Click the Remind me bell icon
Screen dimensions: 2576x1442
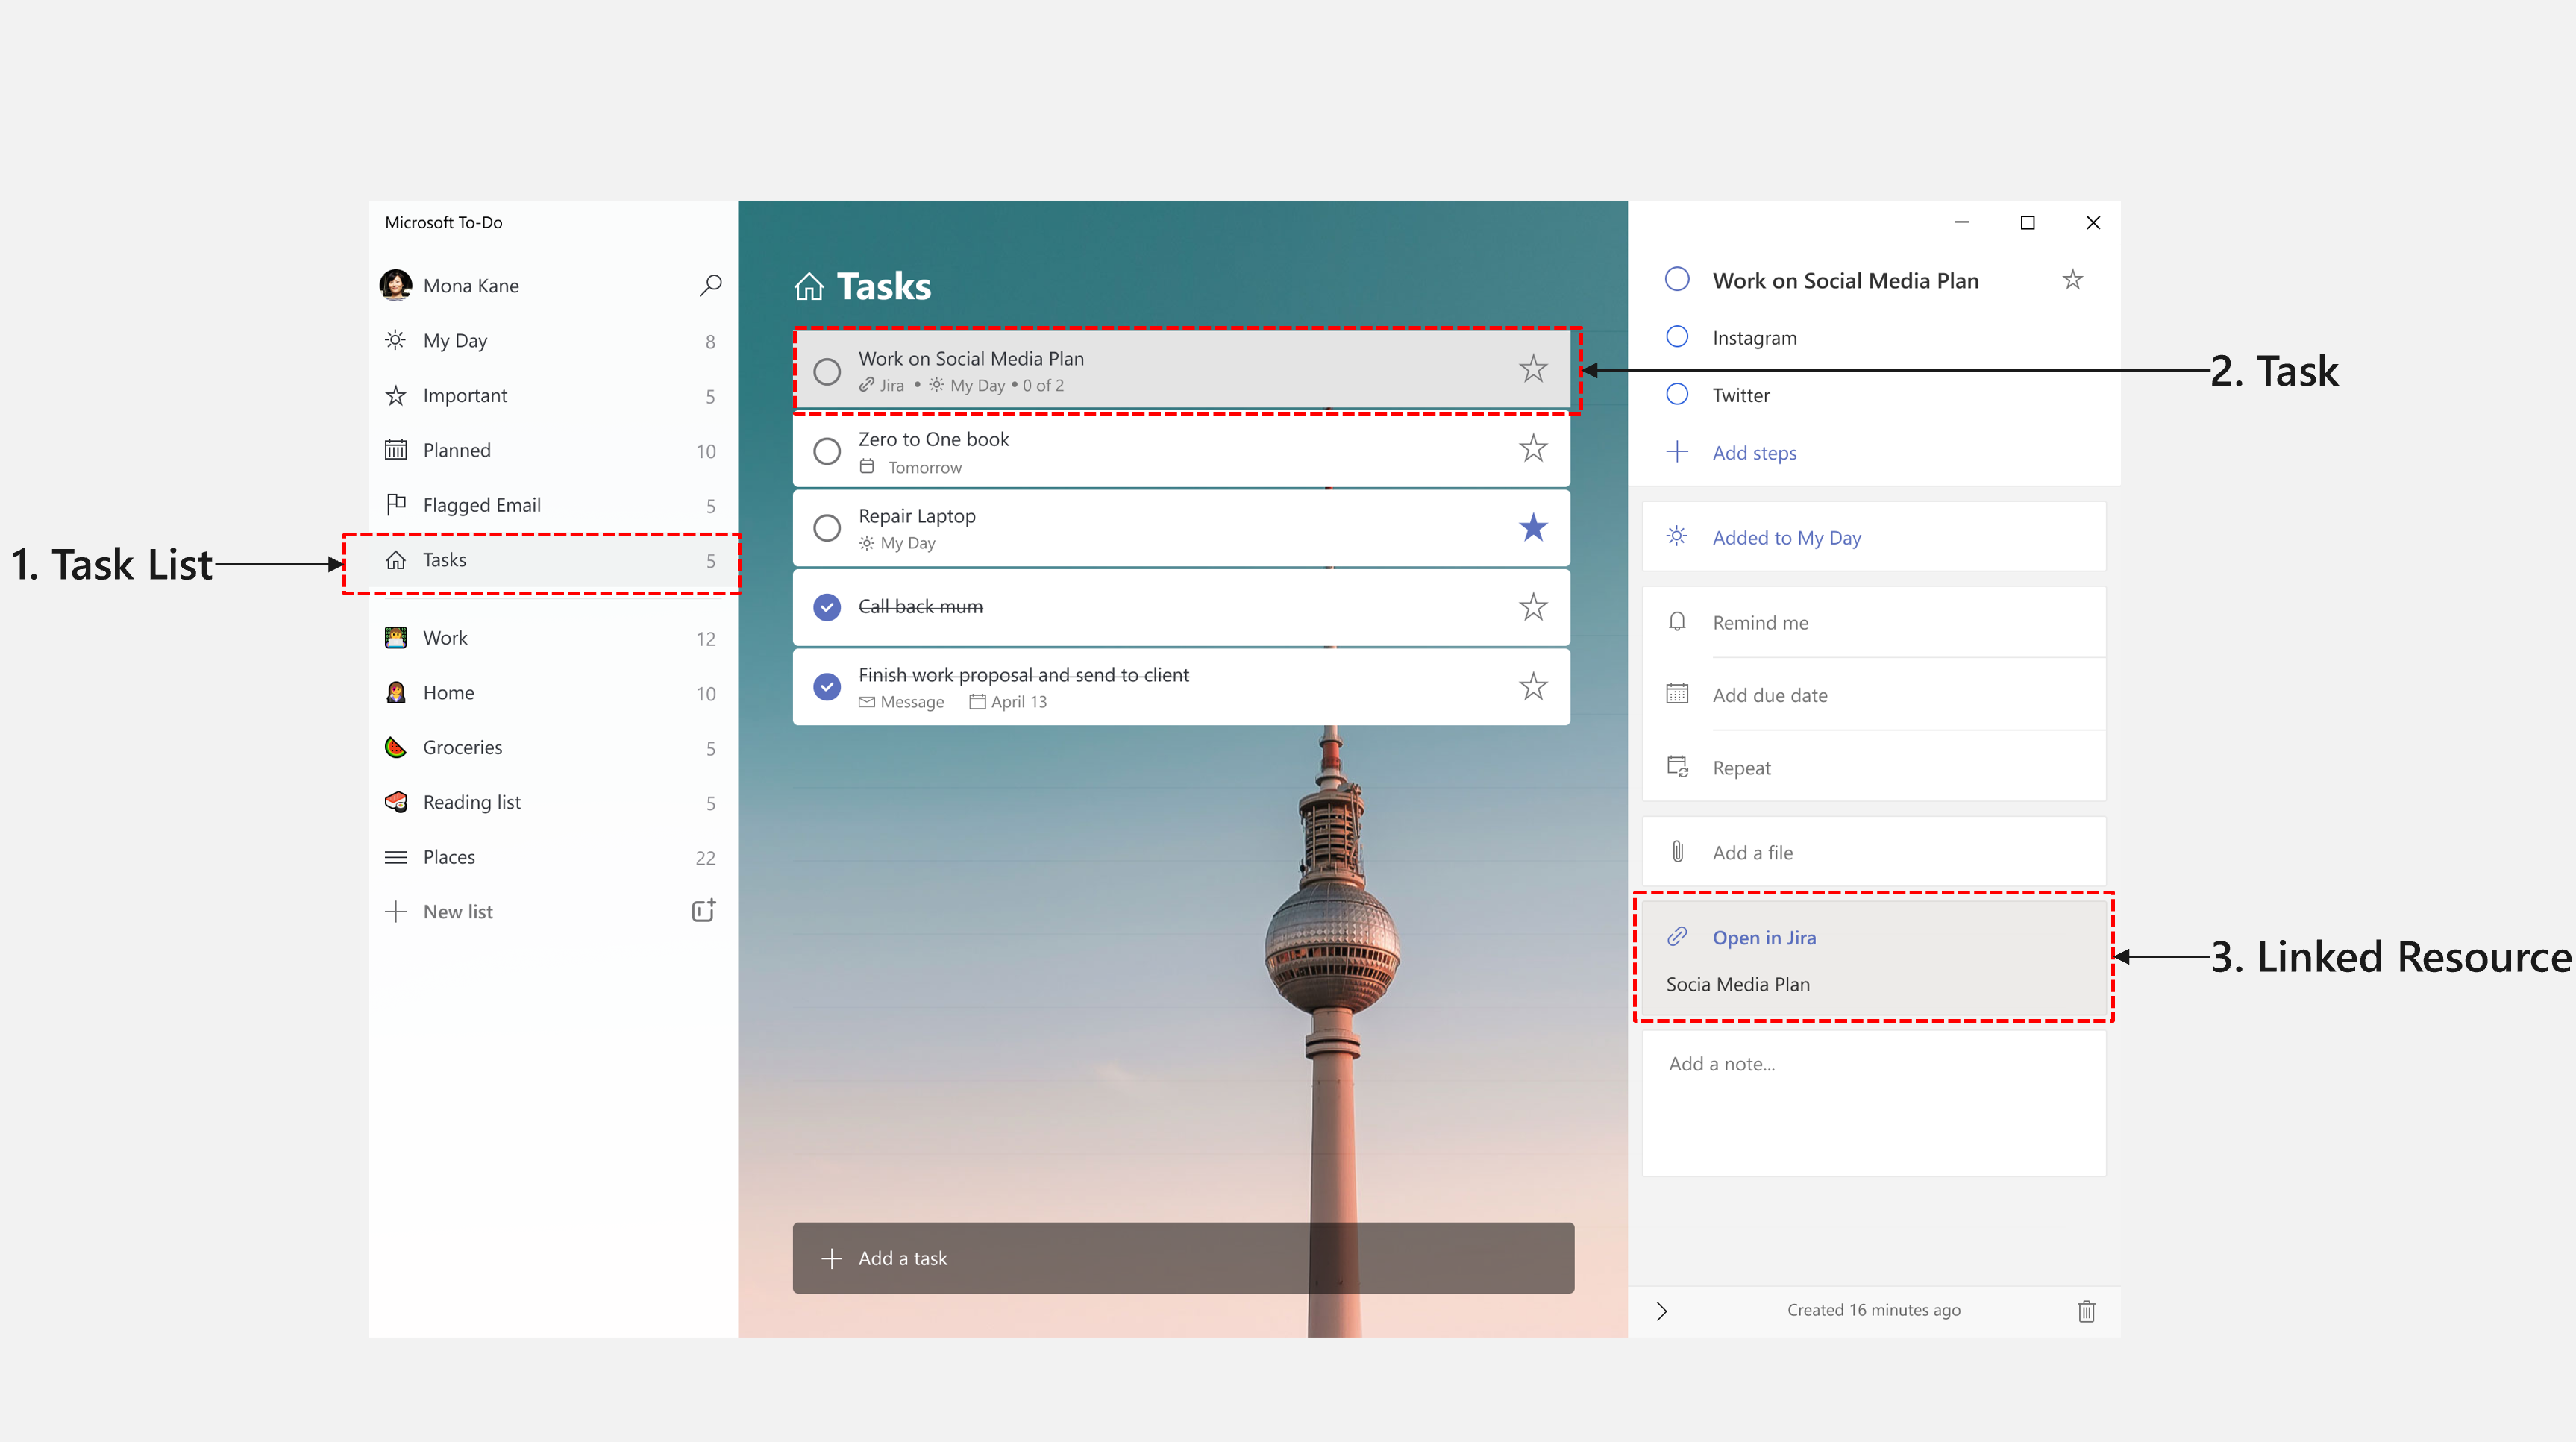tap(1677, 621)
